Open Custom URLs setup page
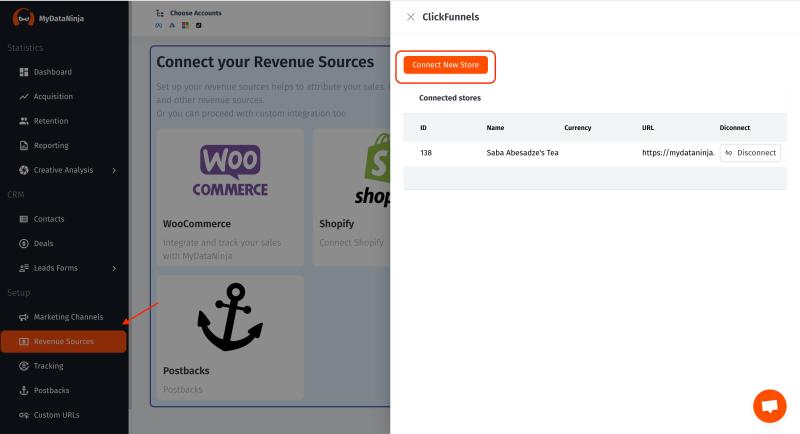 tap(56, 415)
